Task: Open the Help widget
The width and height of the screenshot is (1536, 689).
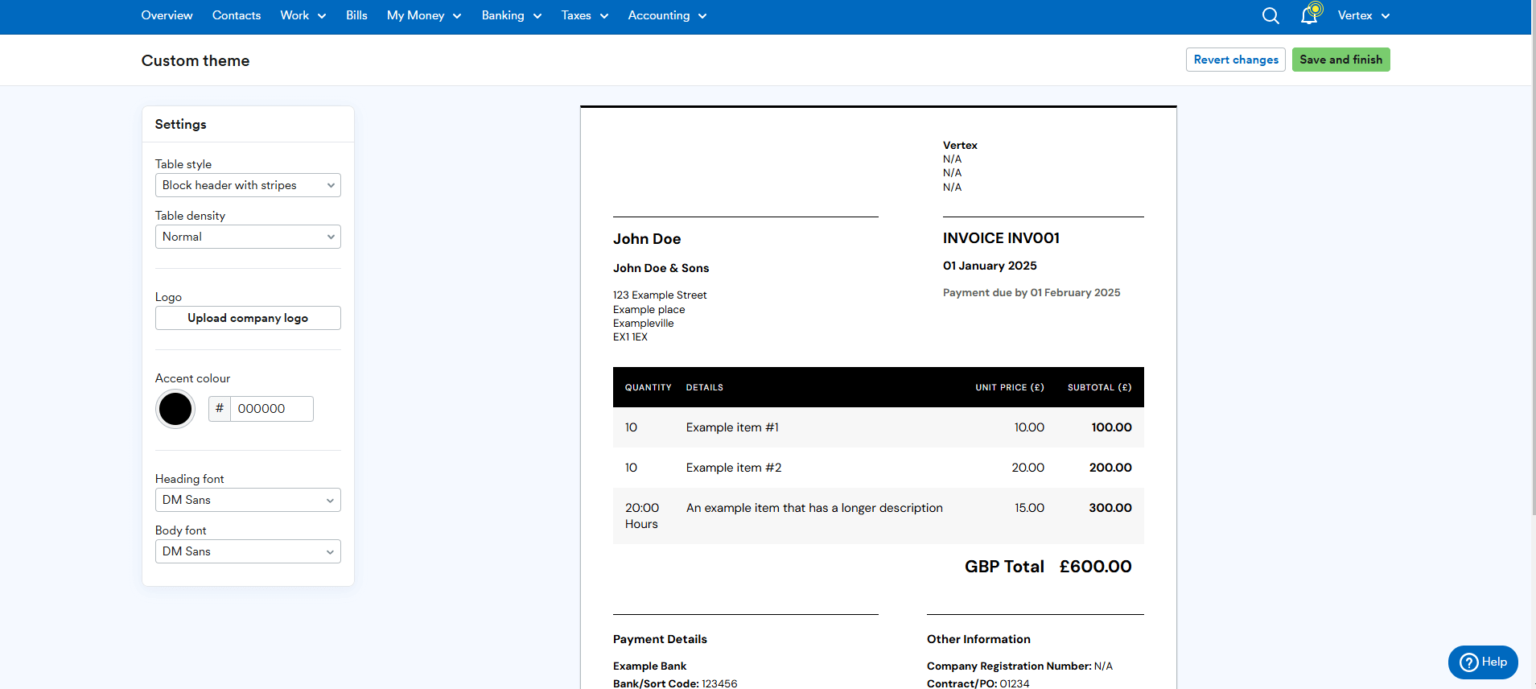Action: (x=1482, y=662)
